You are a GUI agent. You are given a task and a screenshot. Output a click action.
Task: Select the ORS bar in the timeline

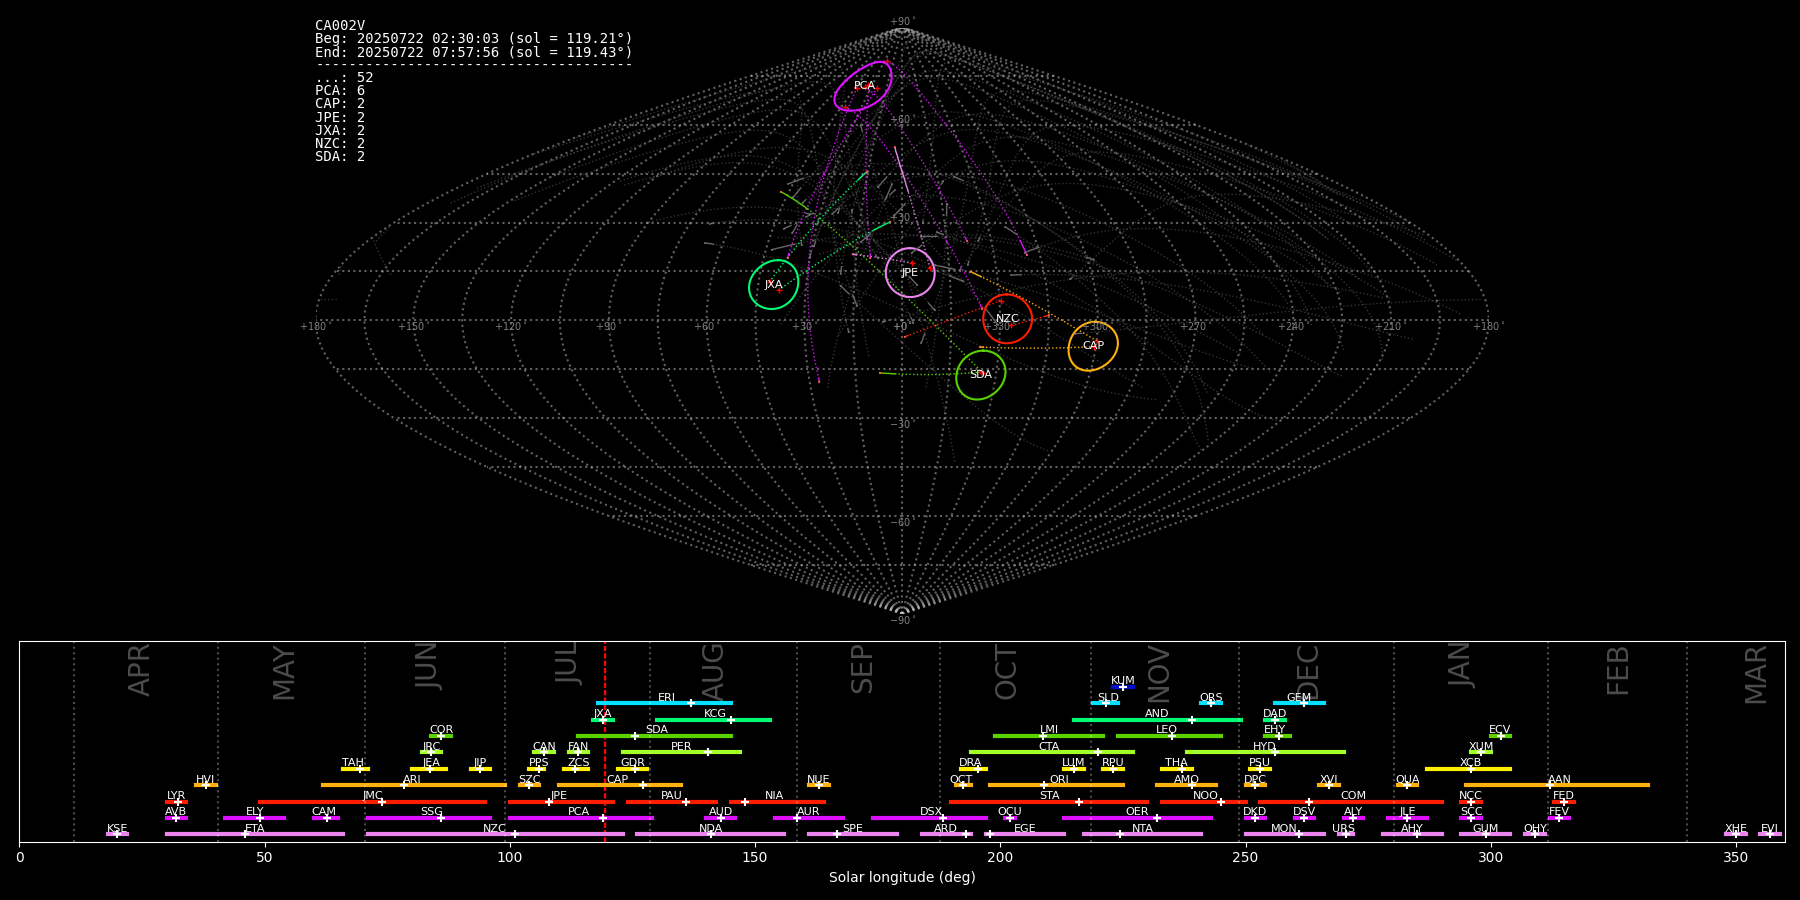click(x=1211, y=703)
